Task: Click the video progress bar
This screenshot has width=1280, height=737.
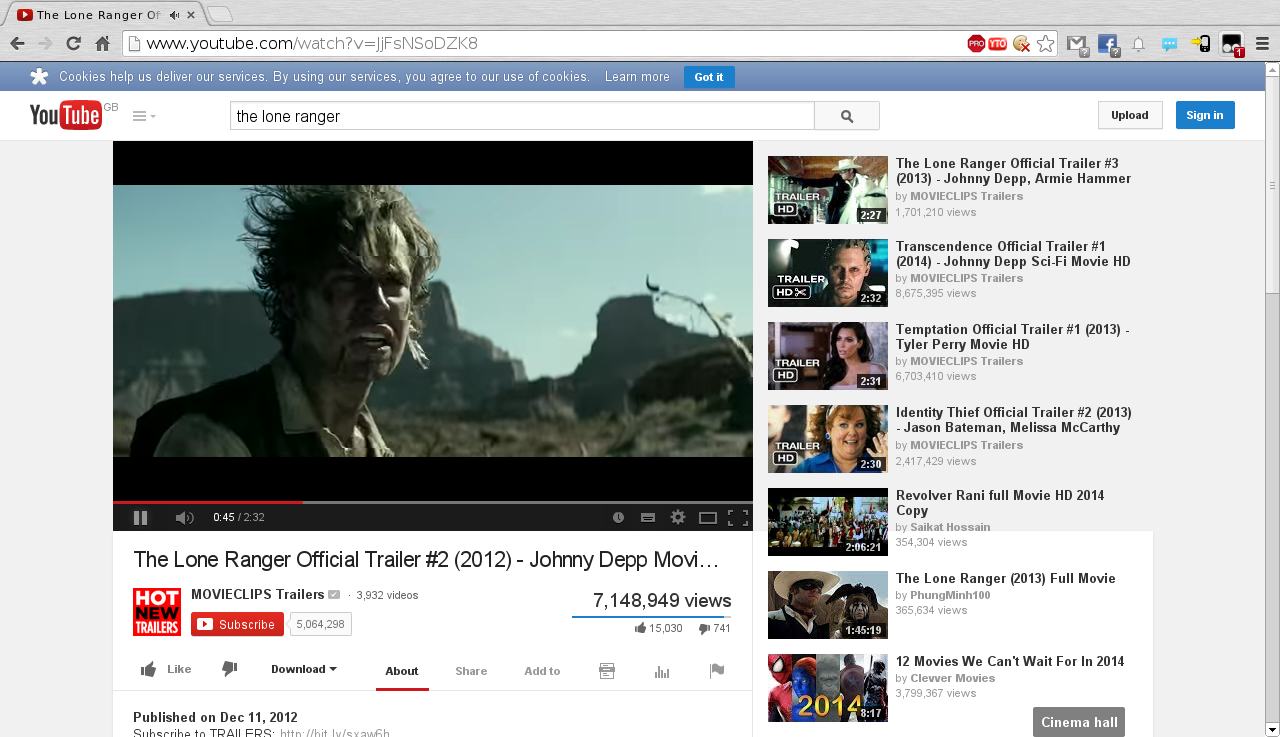Action: 433,502
